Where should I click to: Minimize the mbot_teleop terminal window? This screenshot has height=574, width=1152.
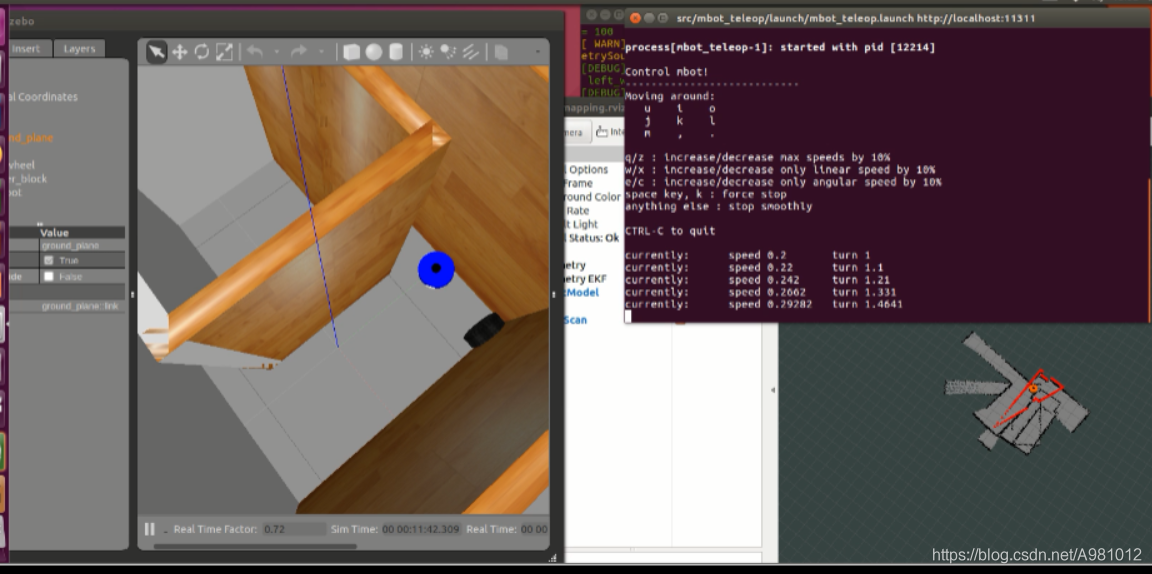(649, 18)
